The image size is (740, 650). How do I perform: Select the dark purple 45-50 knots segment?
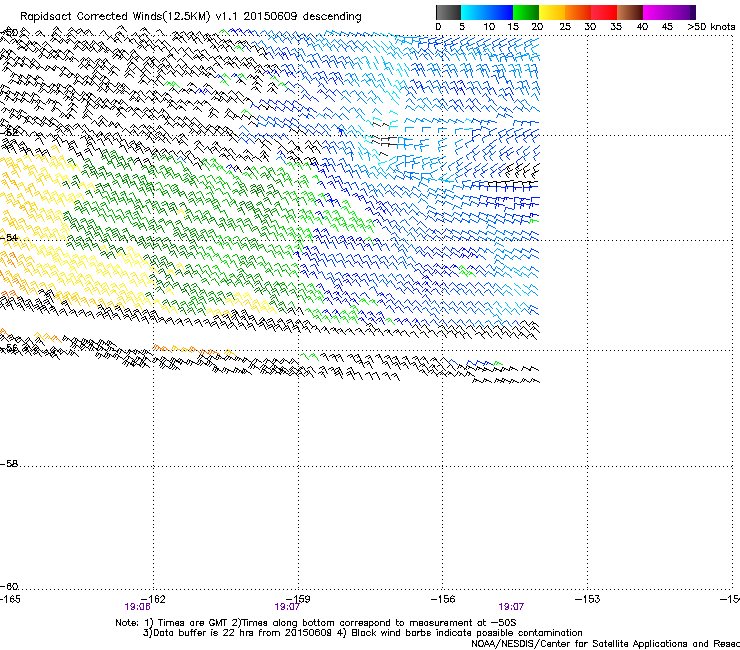[682, 12]
